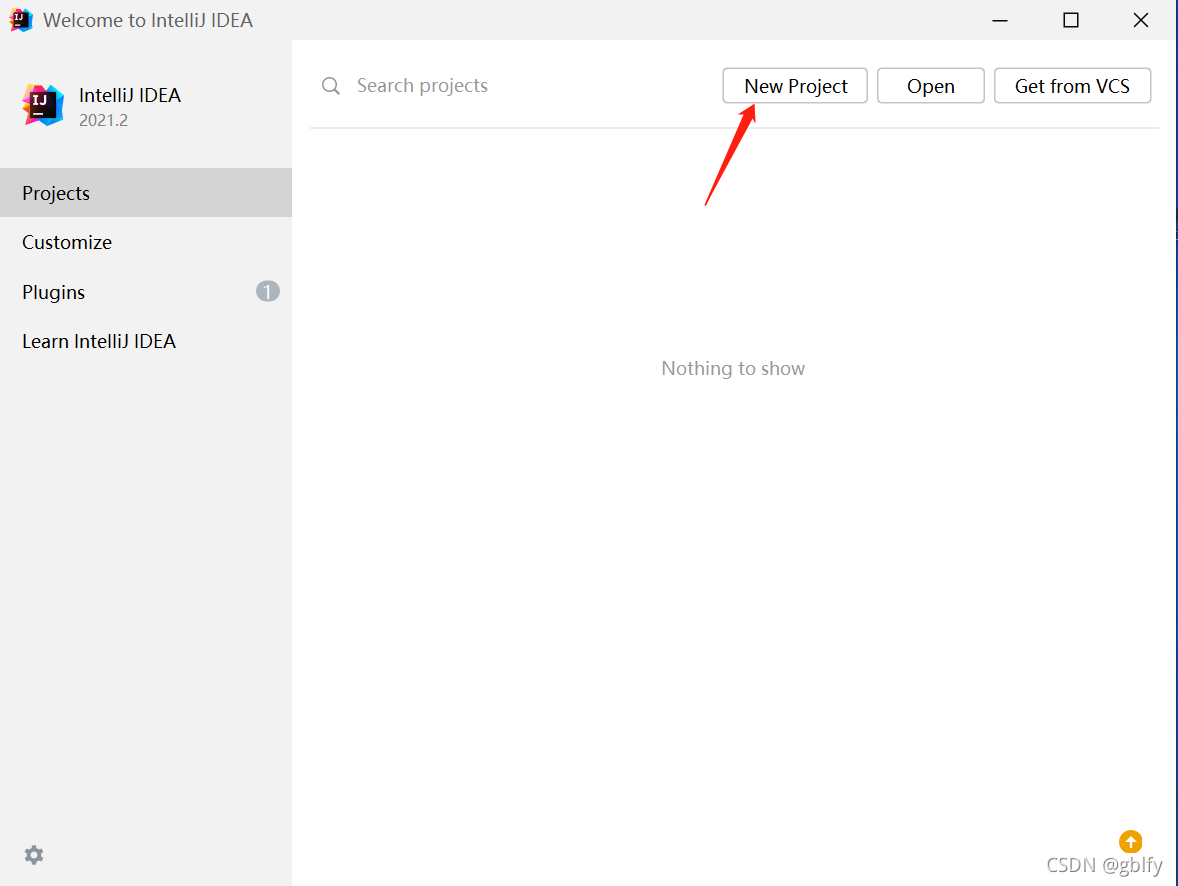
Task: Open the Customize section
Action: click(x=146, y=242)
